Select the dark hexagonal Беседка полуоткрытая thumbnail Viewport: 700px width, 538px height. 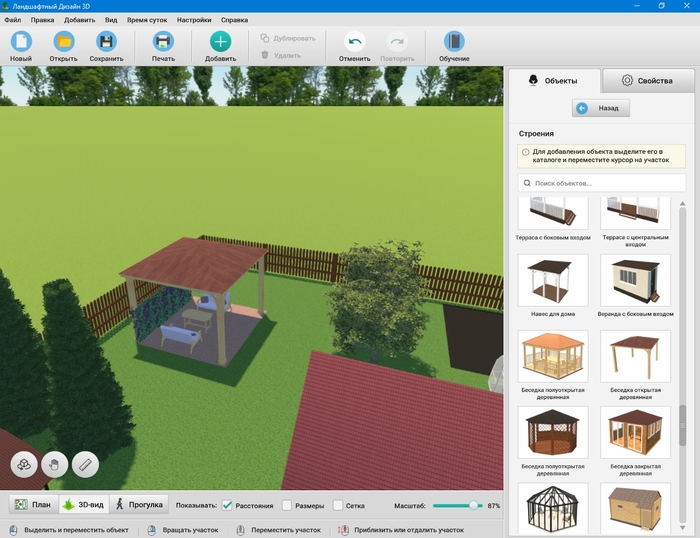click(x=553, y=432)
